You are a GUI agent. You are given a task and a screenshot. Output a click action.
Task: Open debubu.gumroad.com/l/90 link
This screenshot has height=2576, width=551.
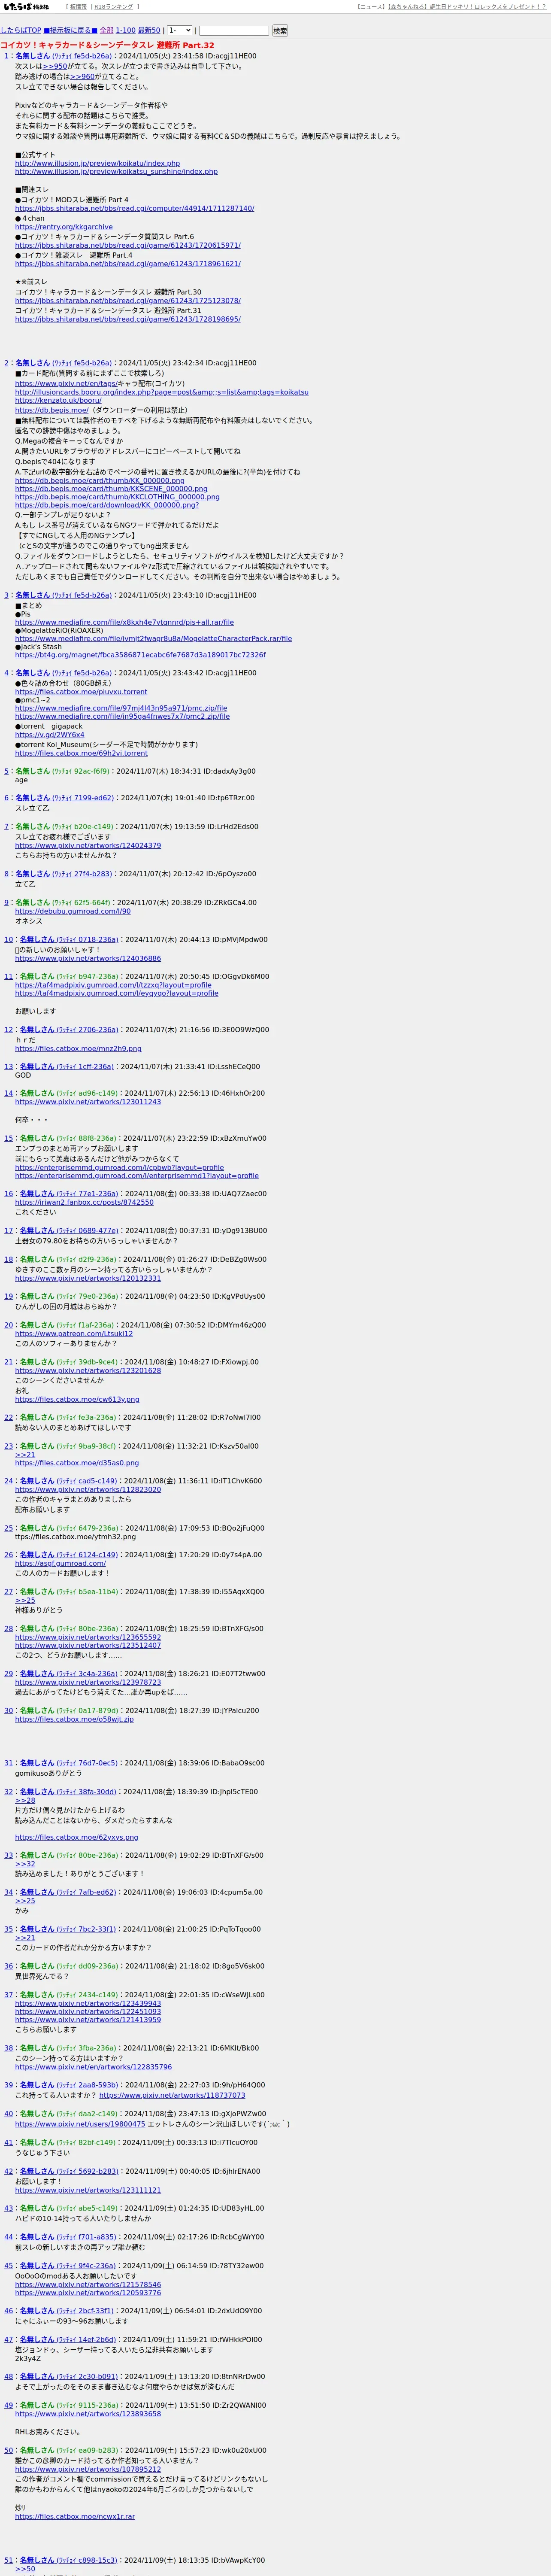tap(73, 911)
